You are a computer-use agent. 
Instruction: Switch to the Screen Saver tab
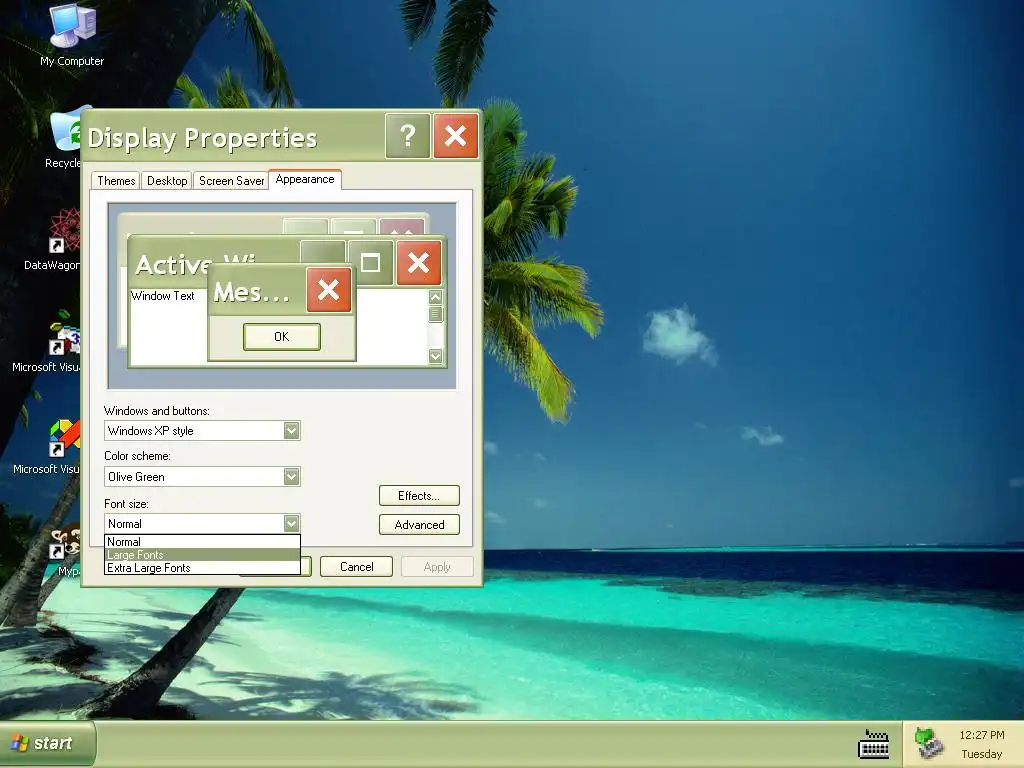pos(231,181)
